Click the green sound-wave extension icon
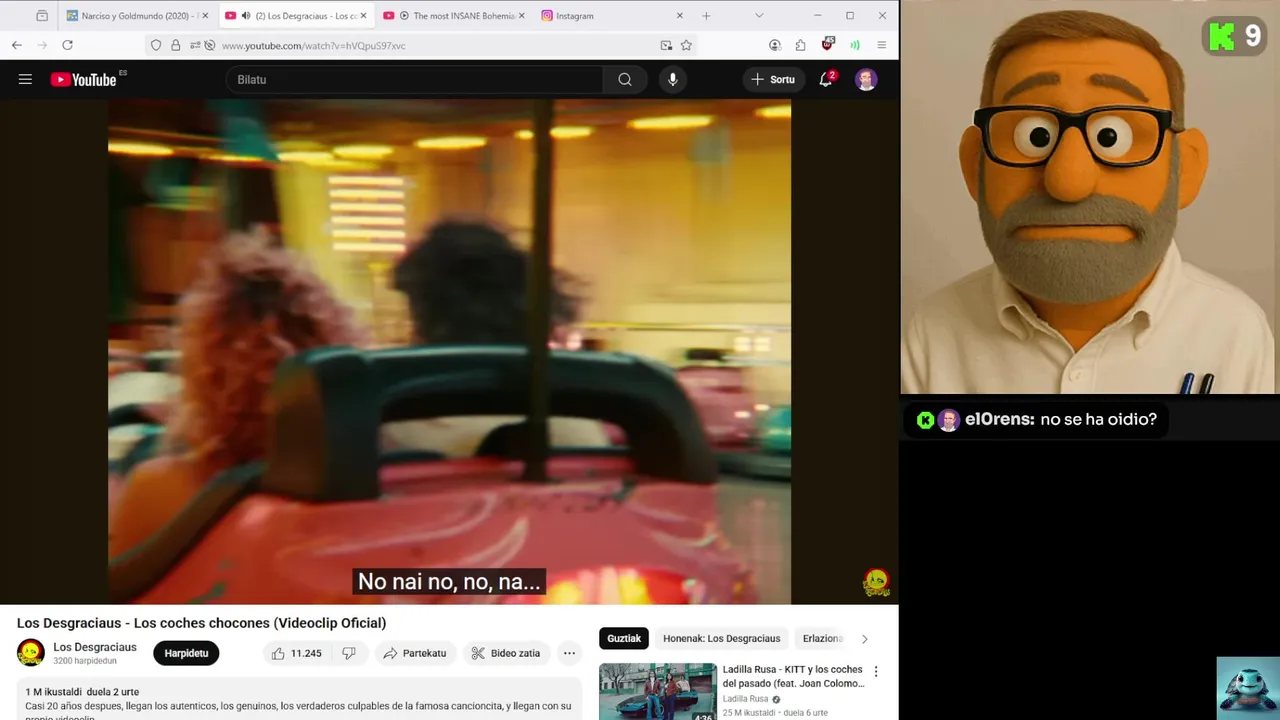 coord(855,45)
